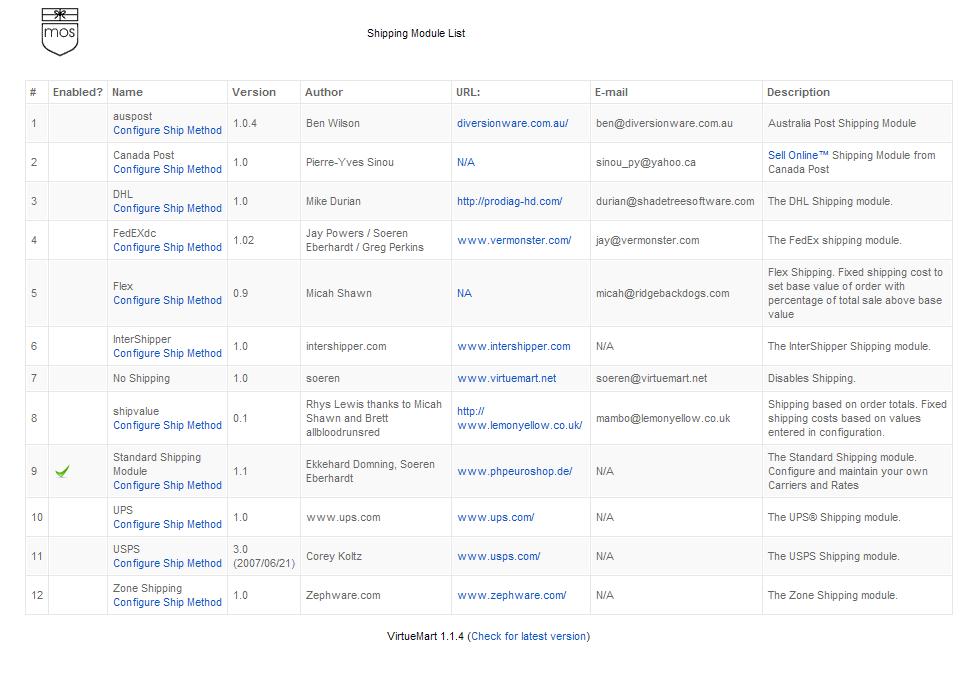Screen dimensions: 965x685
Task: Configure ship method for UPS
Action: (x=167, y=525)
